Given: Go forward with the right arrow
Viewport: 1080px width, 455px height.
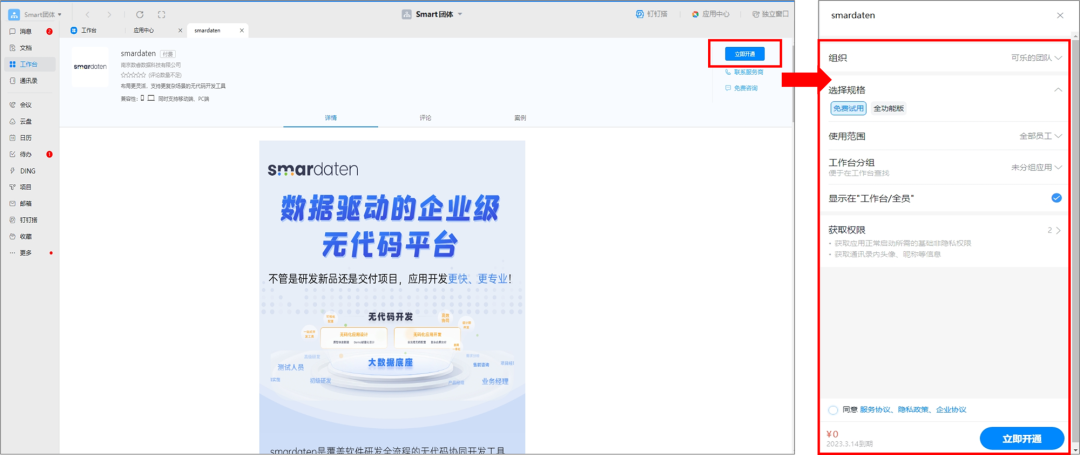Looking at the screenshot, I should 110,14.
